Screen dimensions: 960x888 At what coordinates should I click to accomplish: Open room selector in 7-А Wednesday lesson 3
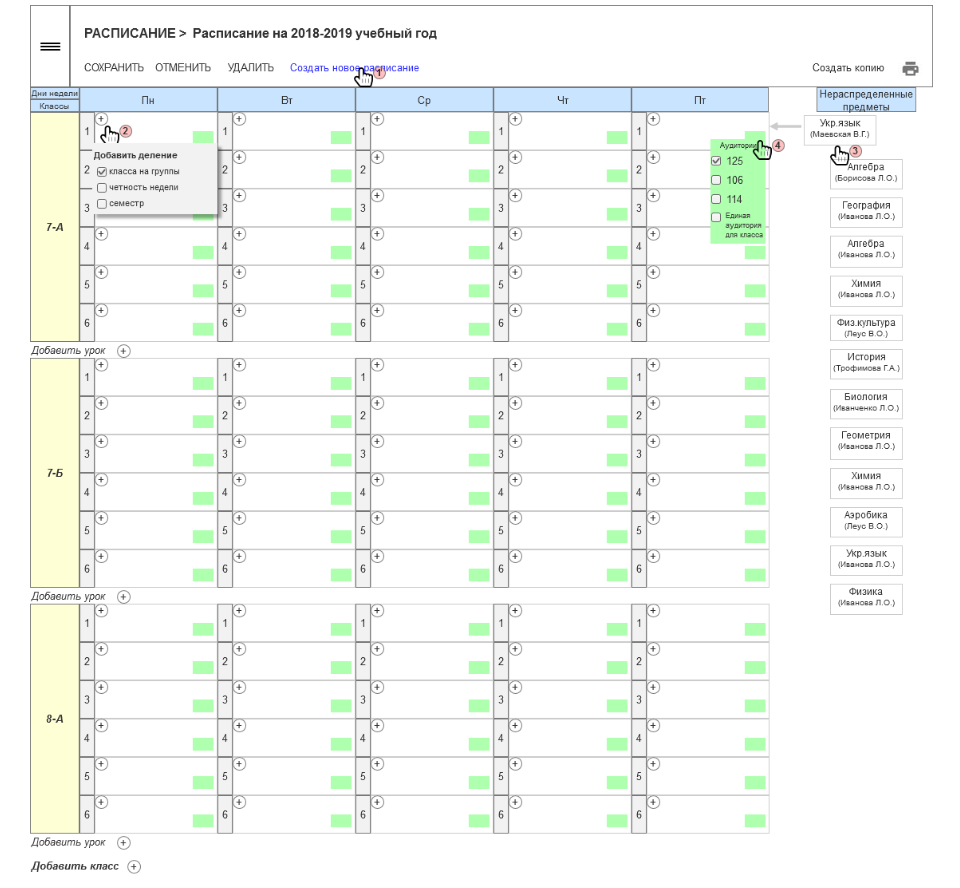[x=479, y=214]
